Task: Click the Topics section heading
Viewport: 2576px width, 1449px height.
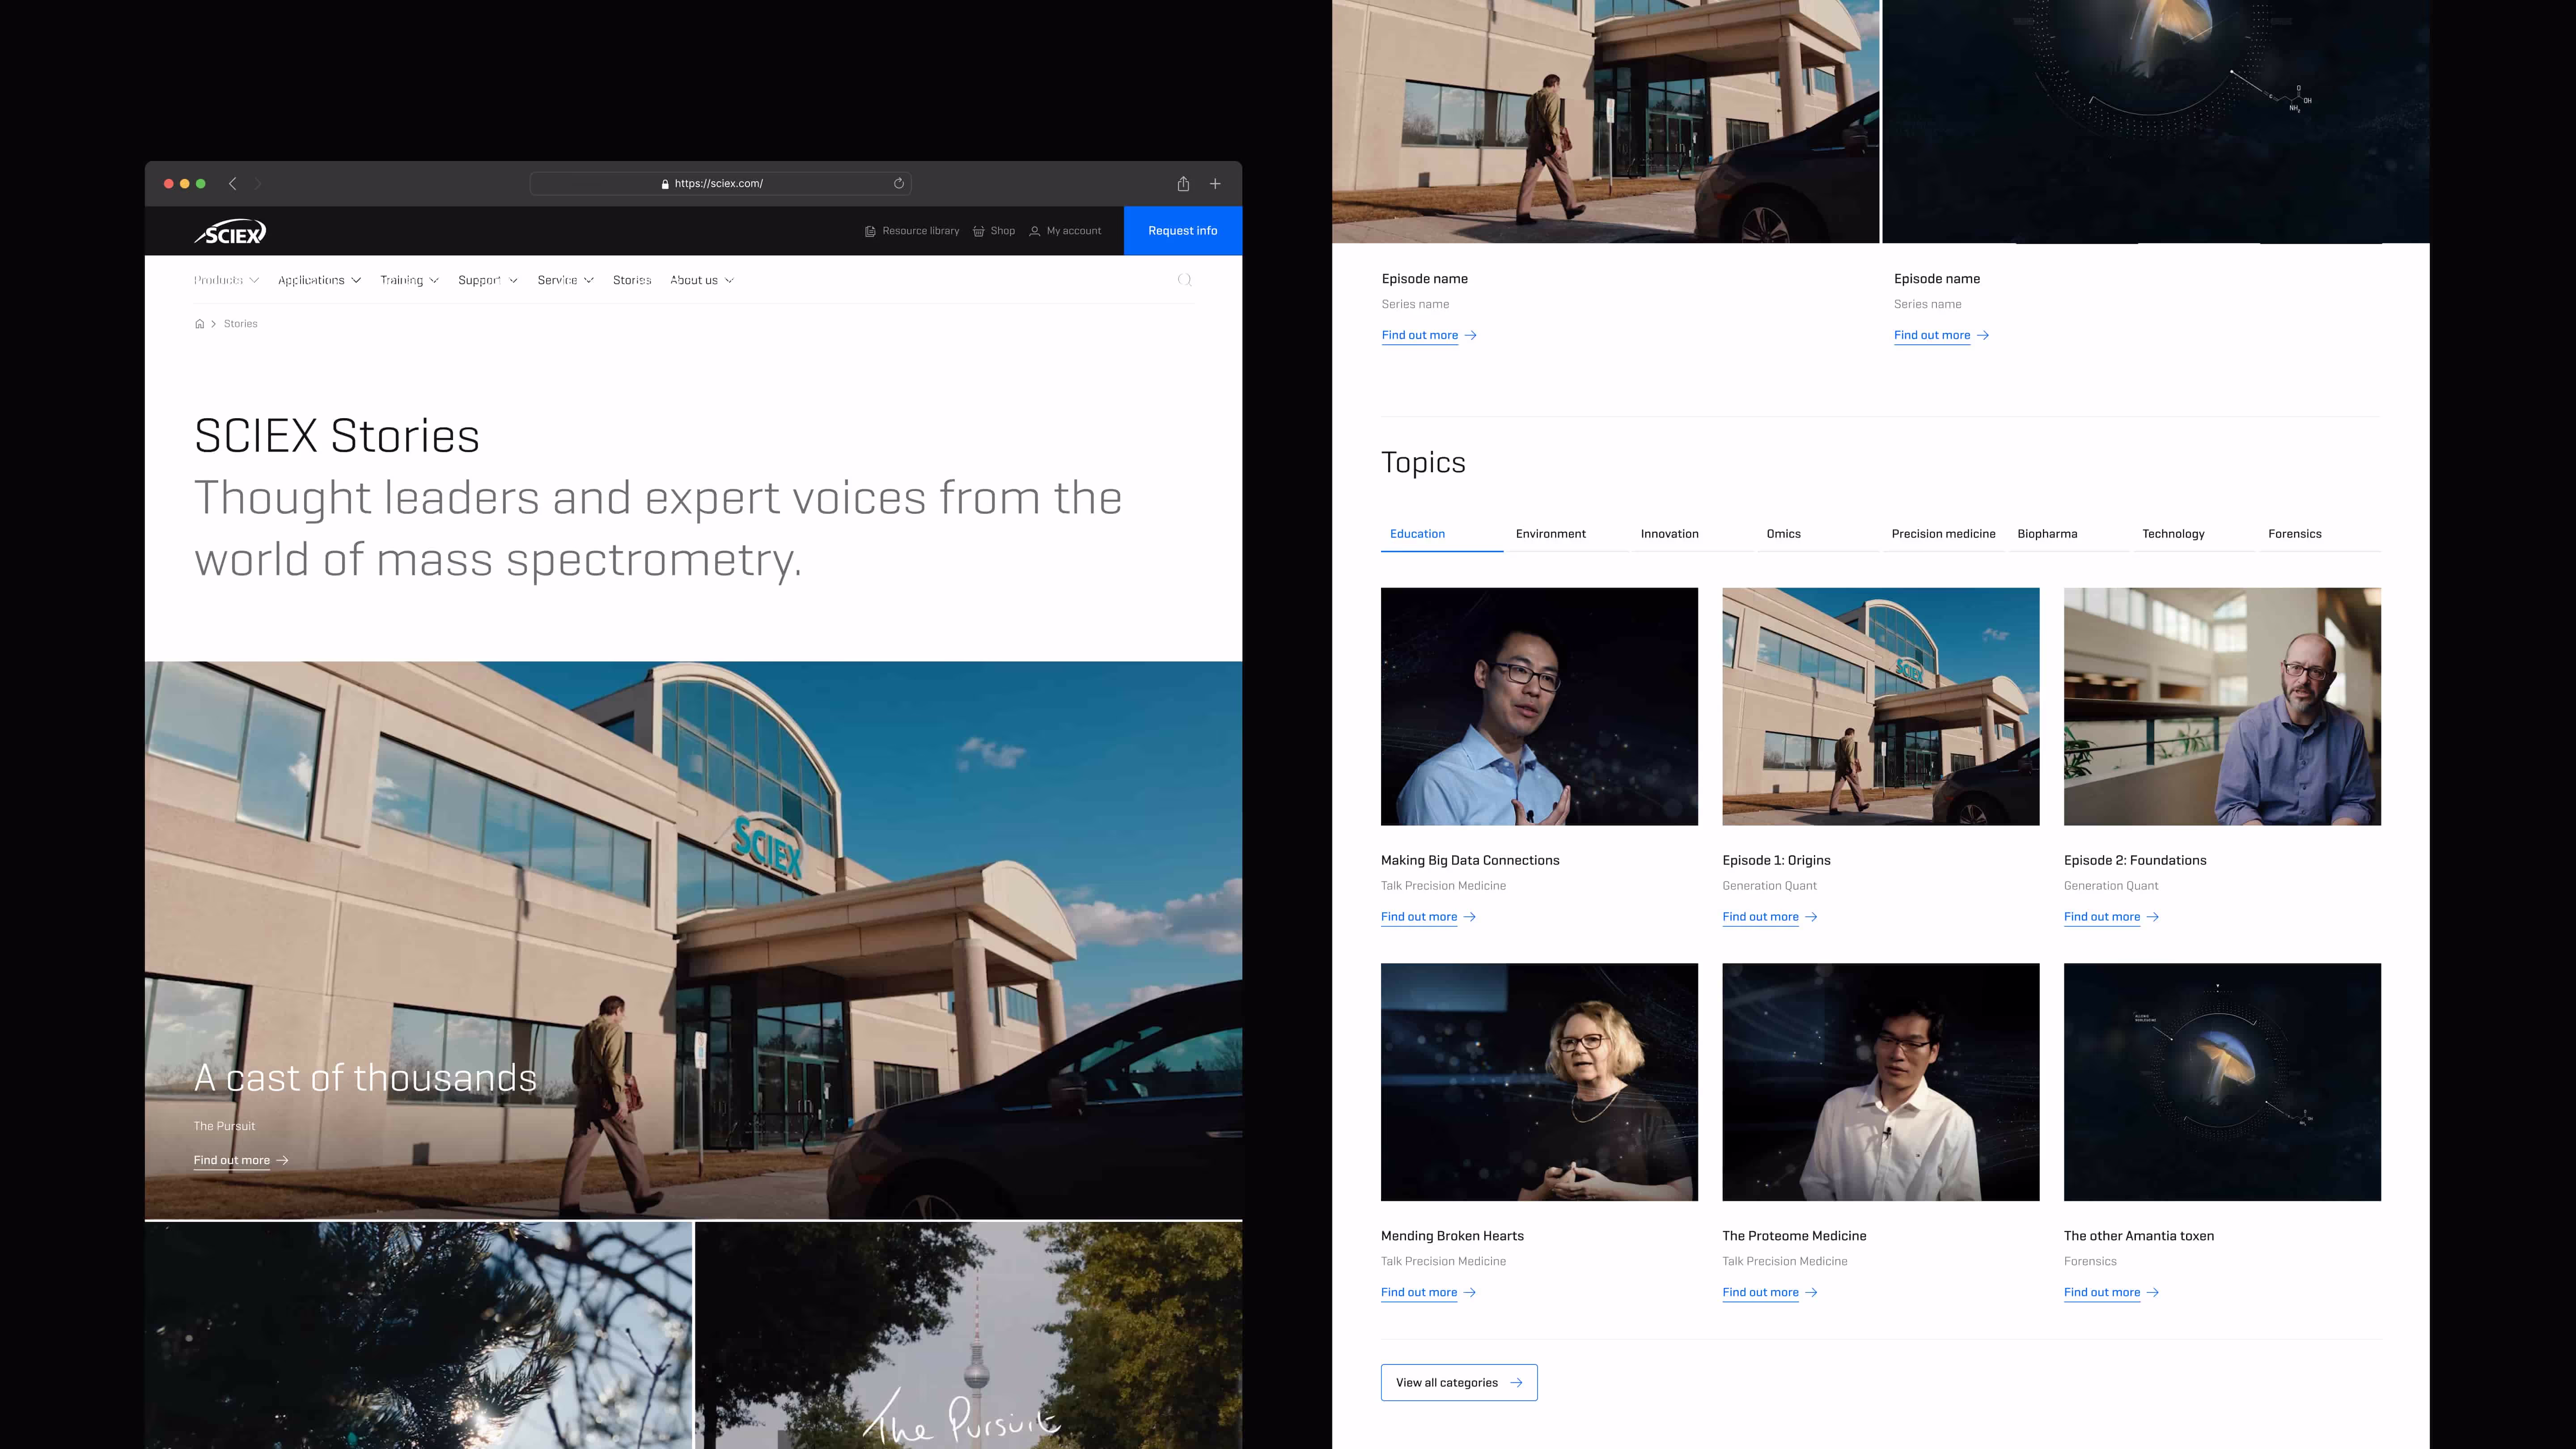Action: click(1423, 463)
